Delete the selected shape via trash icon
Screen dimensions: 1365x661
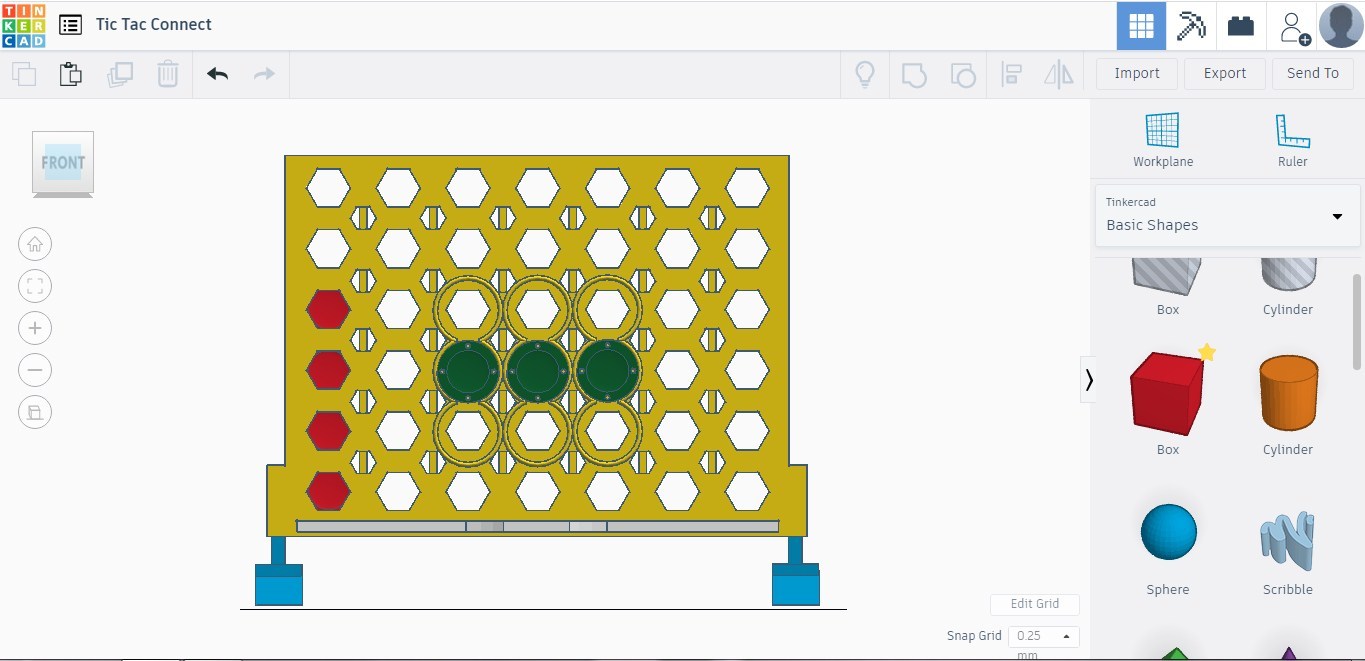coord(167,73)
